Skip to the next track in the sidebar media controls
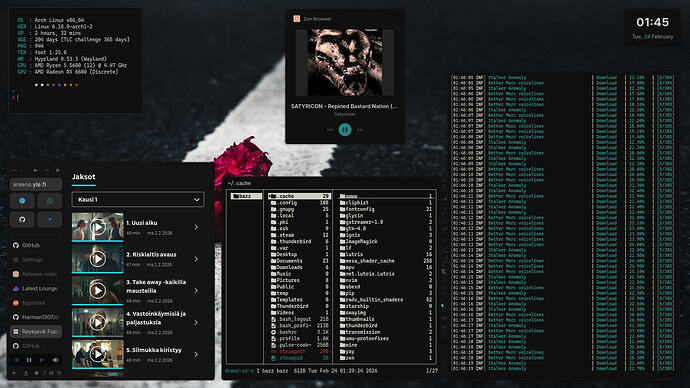The width and height of the screenshot is (690, 388). 42,360
